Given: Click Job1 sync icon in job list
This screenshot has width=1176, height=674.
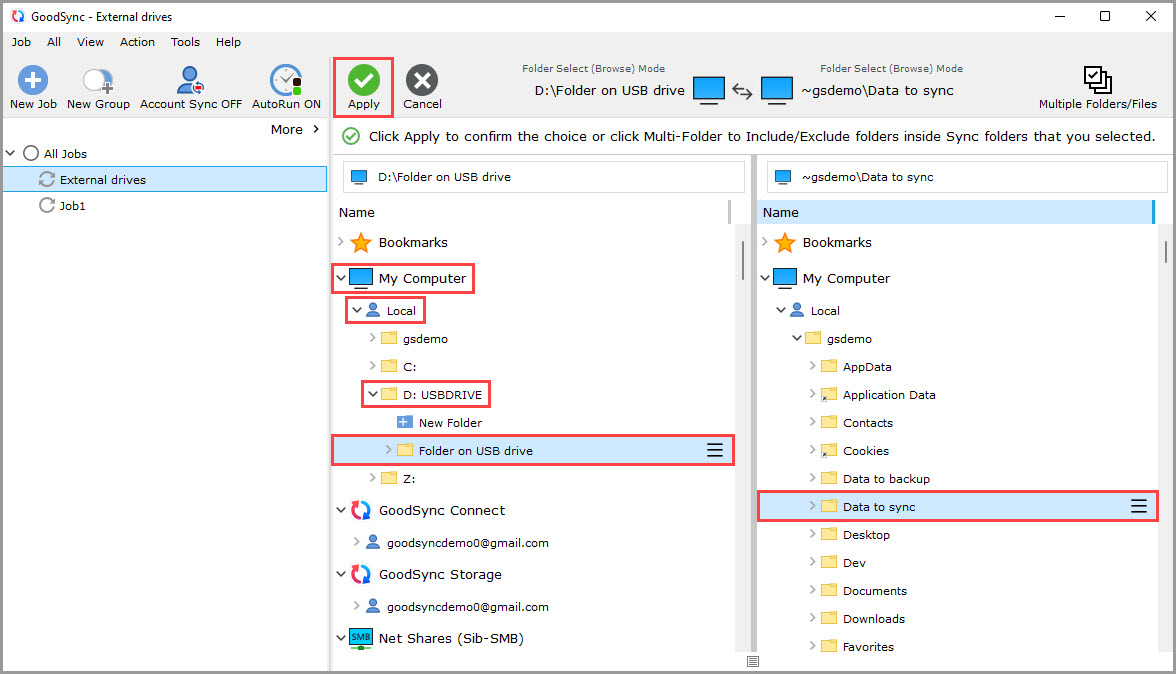Looking at the screenshot, I should click(46, 205).
